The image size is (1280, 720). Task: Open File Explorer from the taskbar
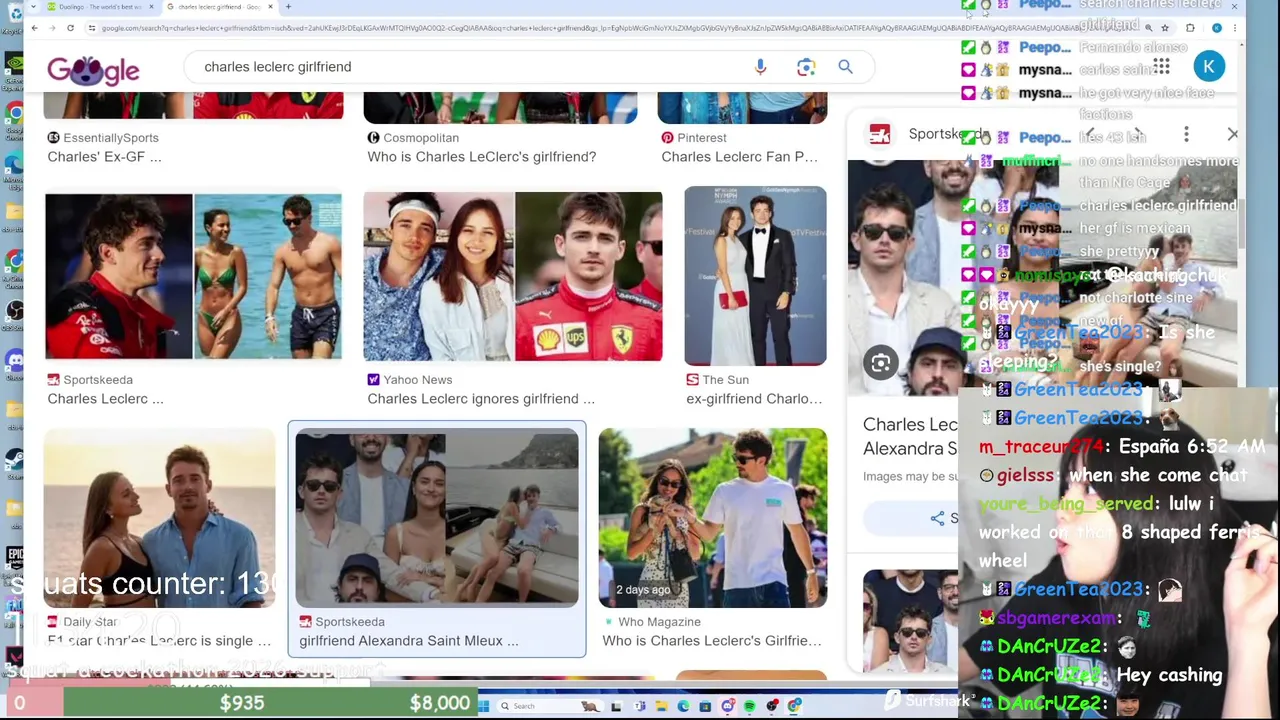661,706
